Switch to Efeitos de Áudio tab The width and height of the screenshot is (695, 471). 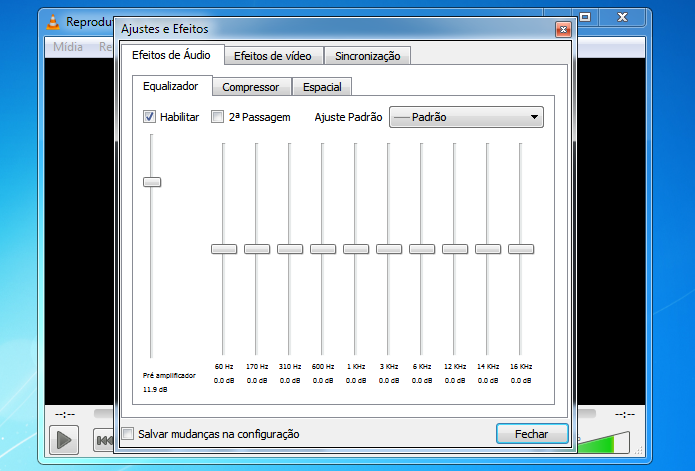(x=172, y=55)
